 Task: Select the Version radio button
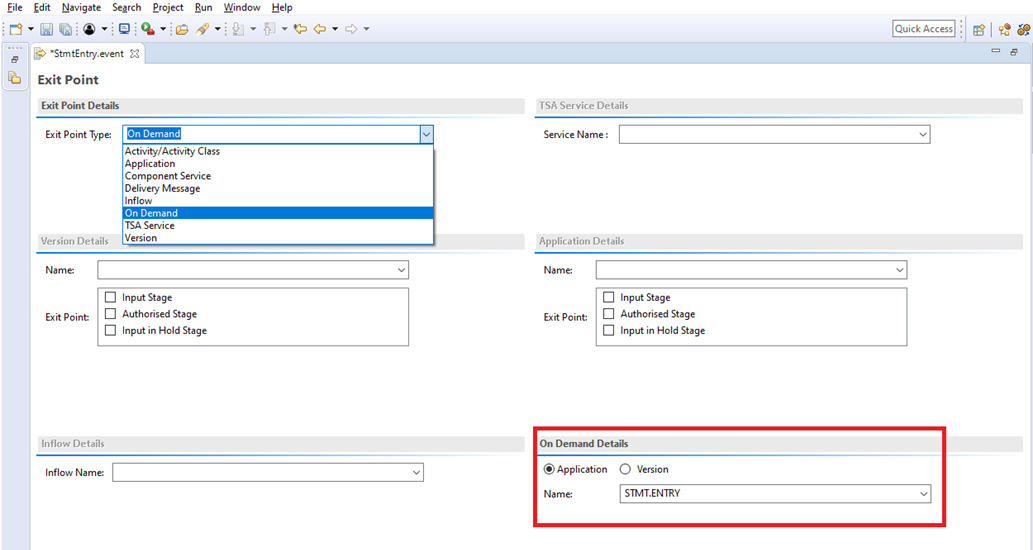coord(626,469)
